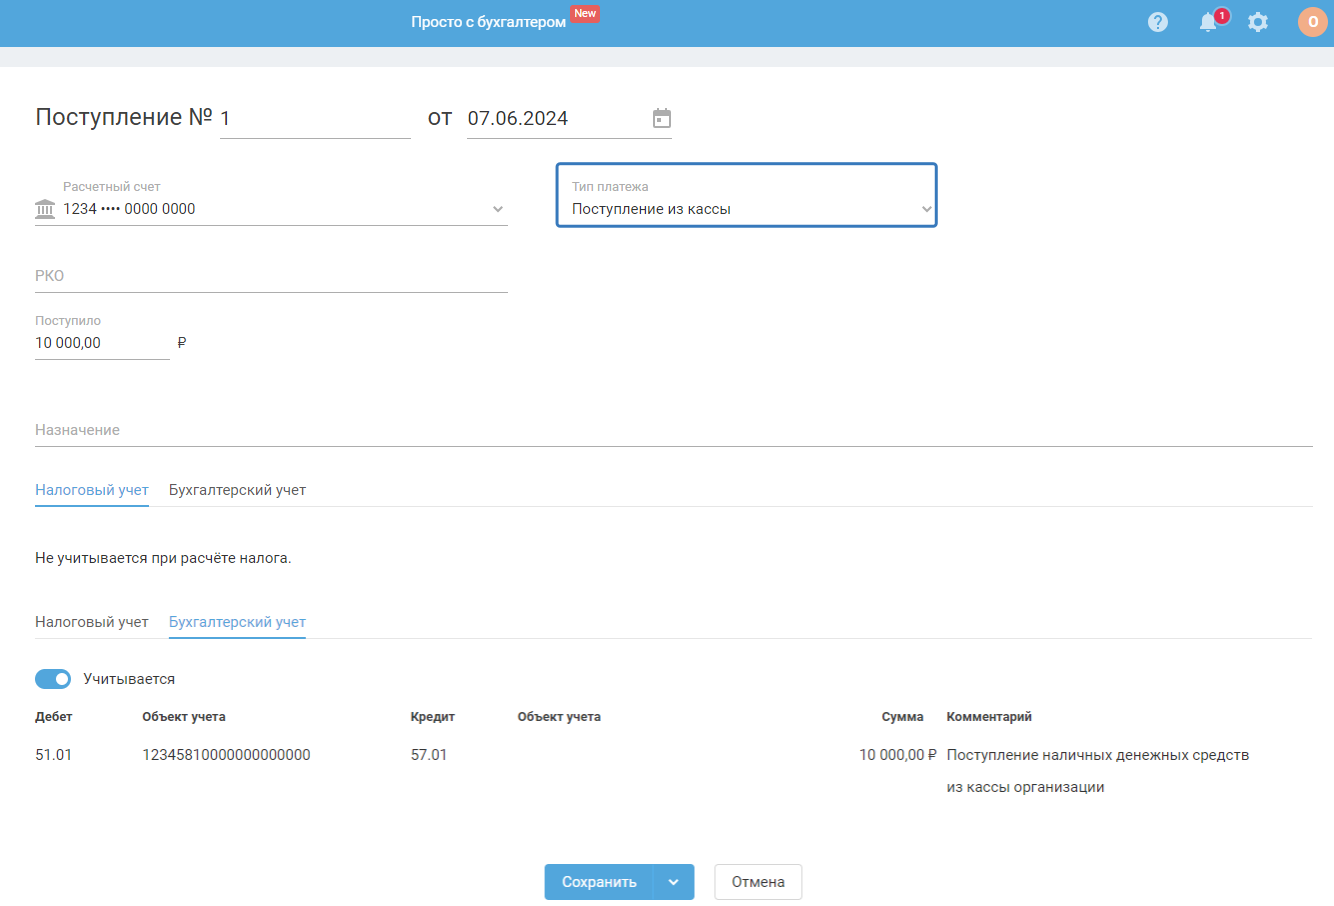Open settings gear icon

pyautogui.click(x=1258, y=22)
